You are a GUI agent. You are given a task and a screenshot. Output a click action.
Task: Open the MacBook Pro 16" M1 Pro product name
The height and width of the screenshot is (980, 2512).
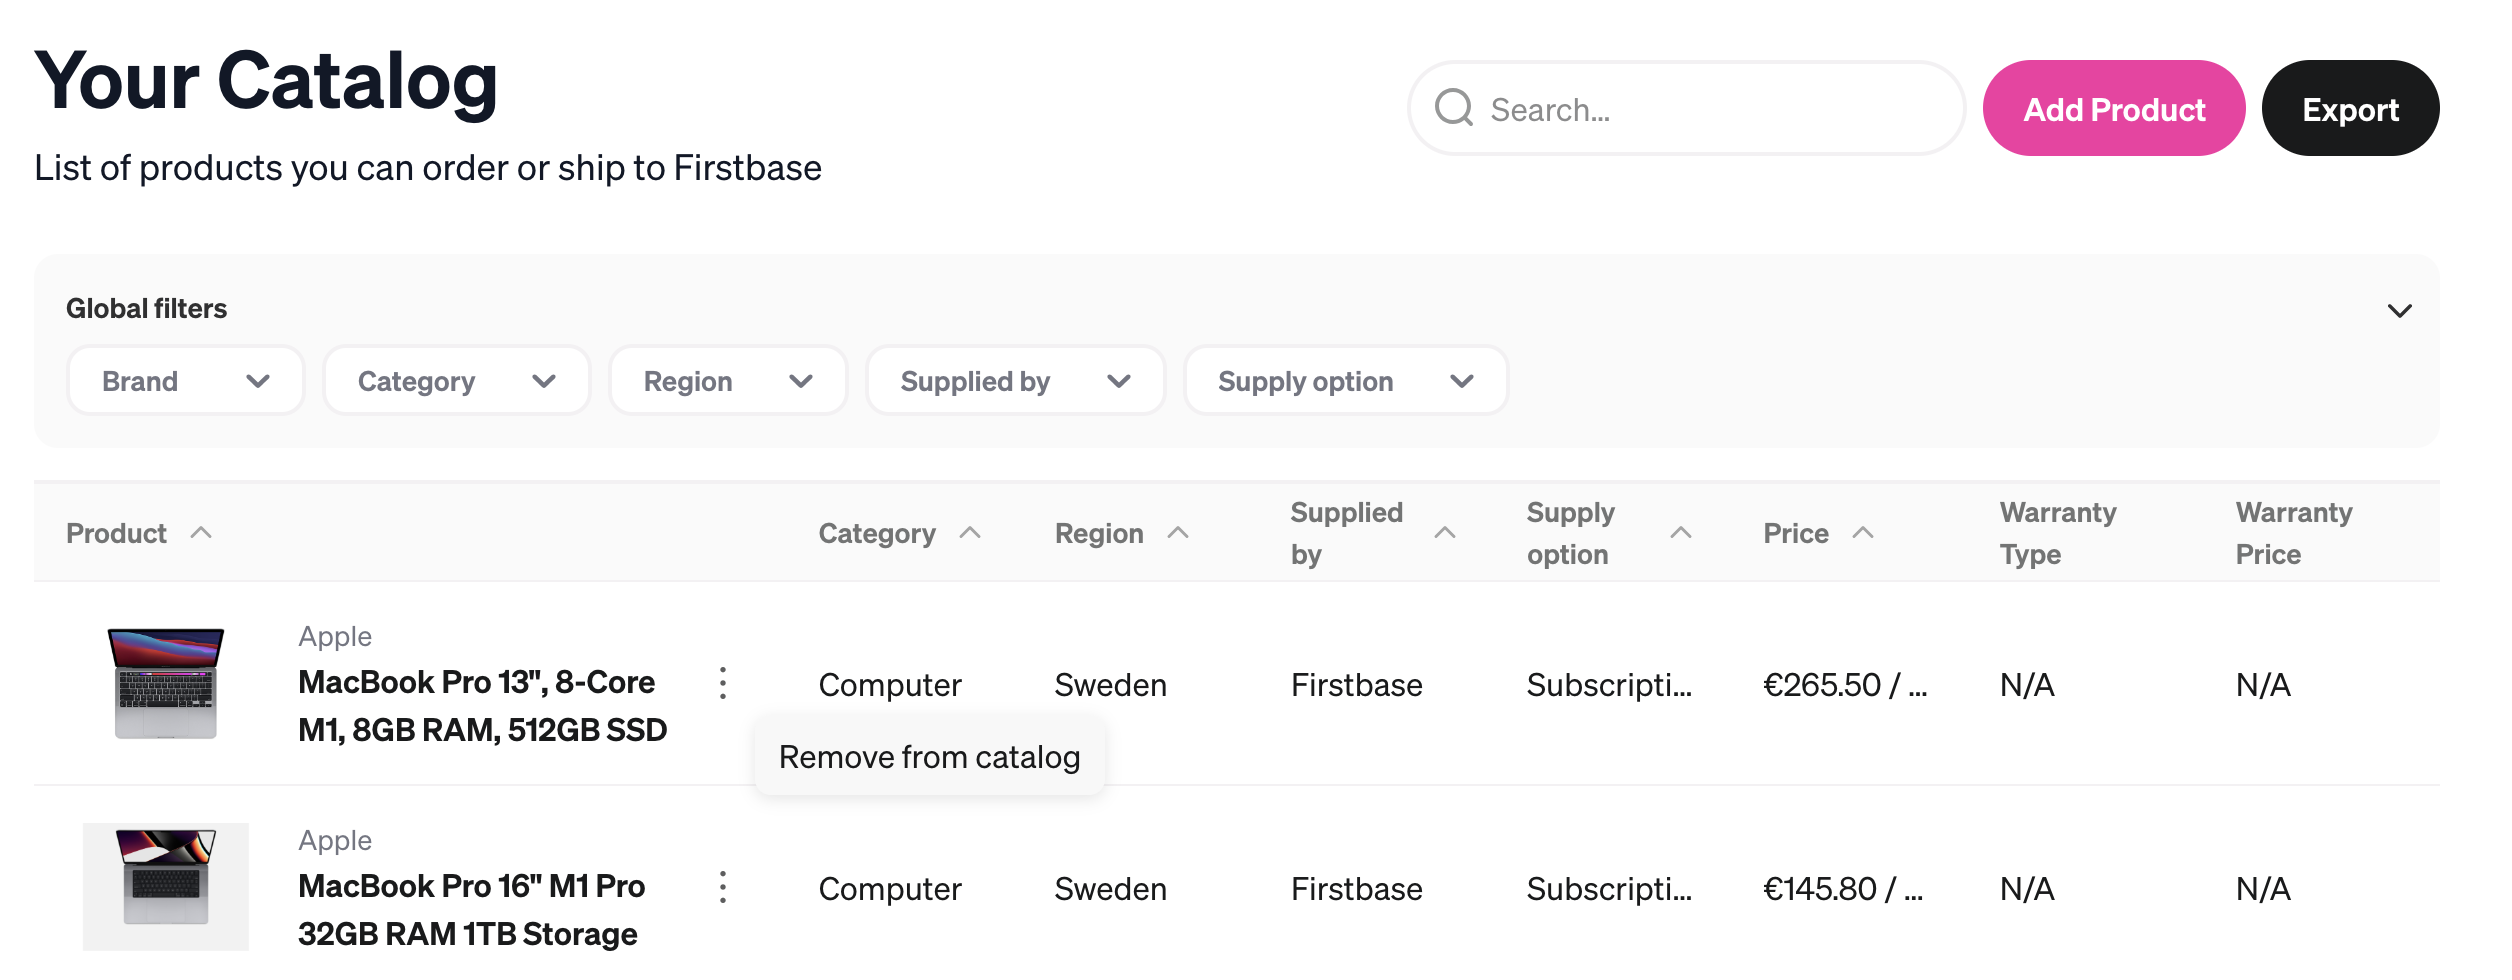(x=472, y=910)
